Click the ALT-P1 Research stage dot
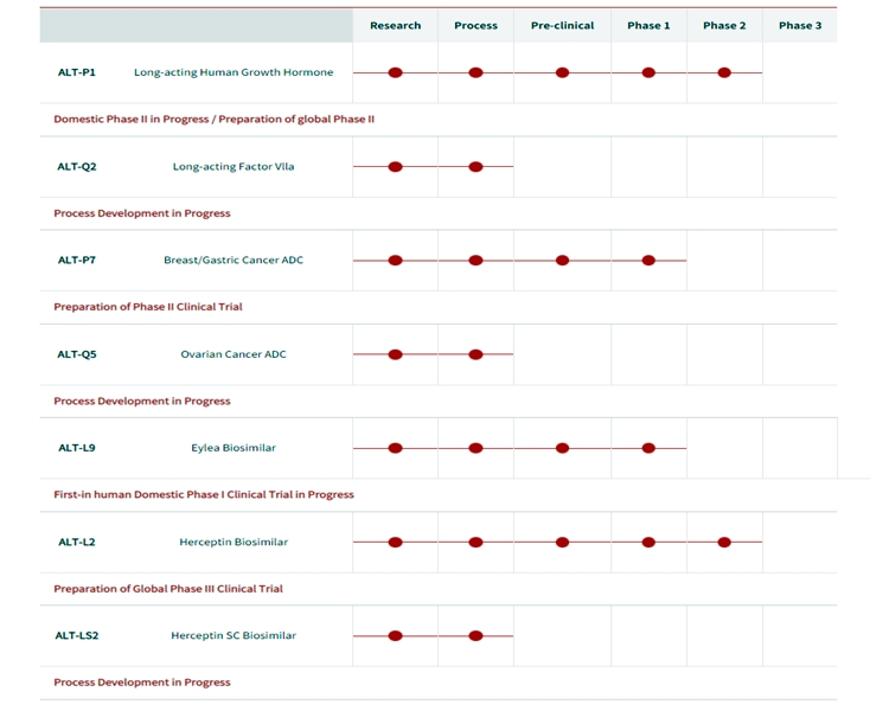Screen dimensions: 889x711 (x=395, y=73)
